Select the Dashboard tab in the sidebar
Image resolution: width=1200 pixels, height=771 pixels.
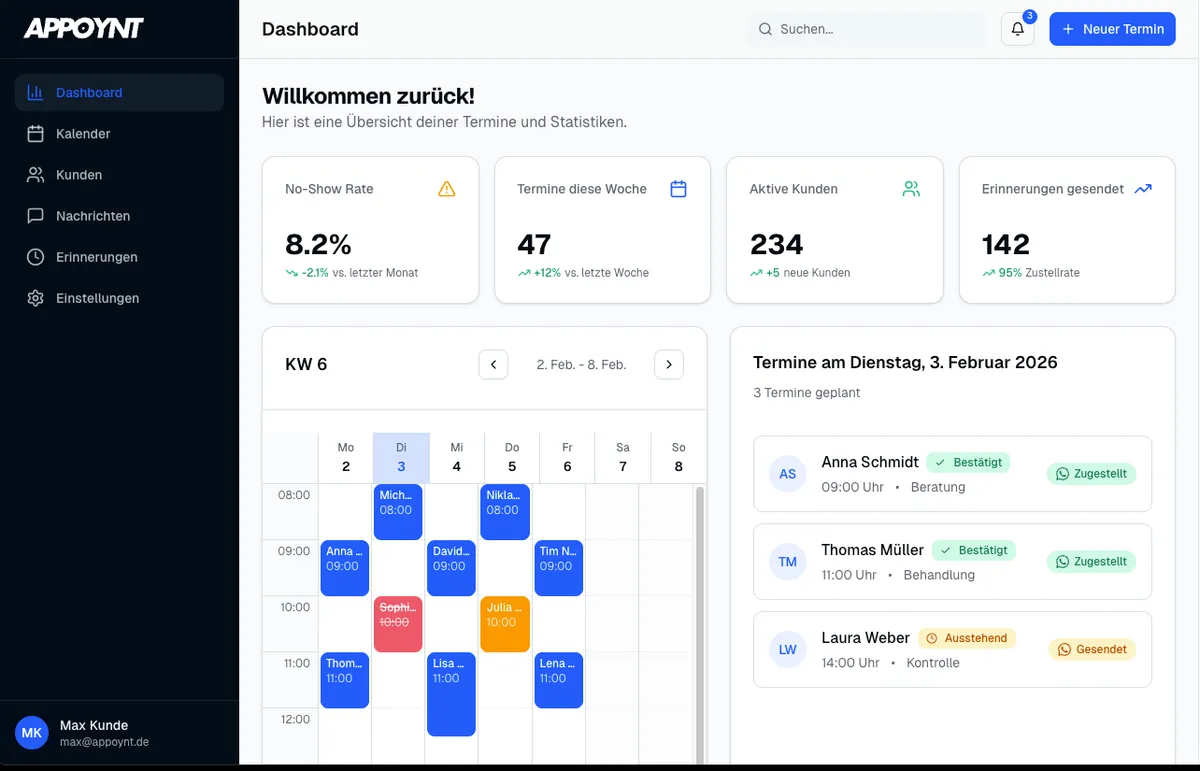pyautogui.click(x=89, y=92)
